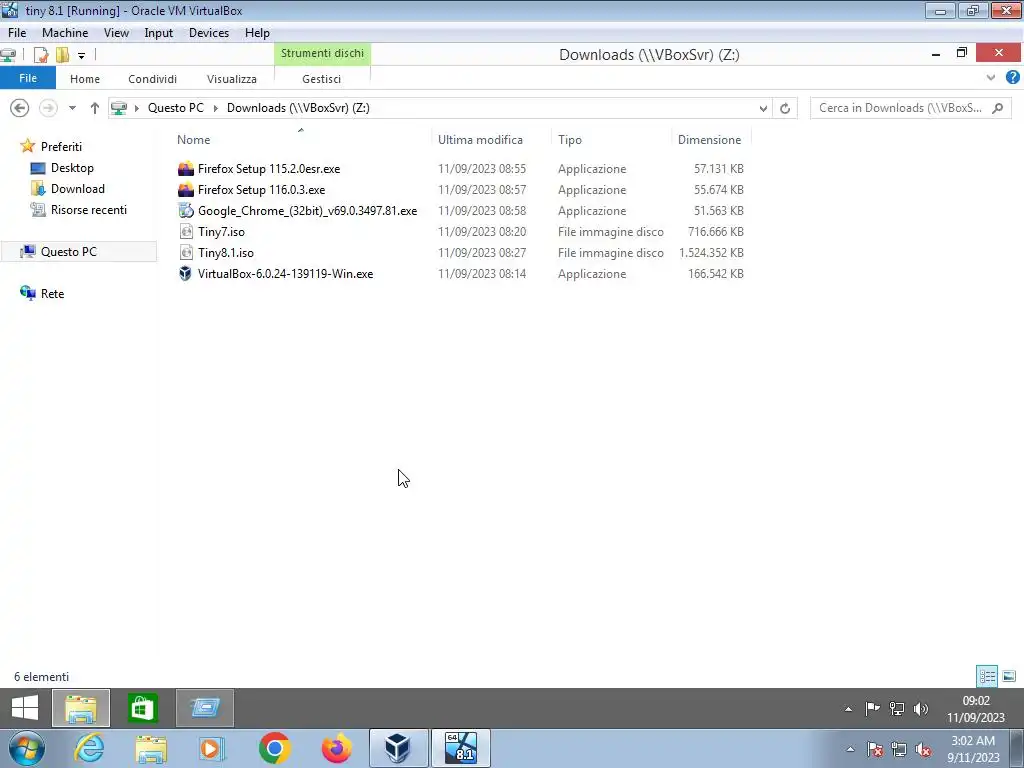Click the guest taskbar File Explorer icon
Viewport: 1024px width, 768px height.
(81, 708)
